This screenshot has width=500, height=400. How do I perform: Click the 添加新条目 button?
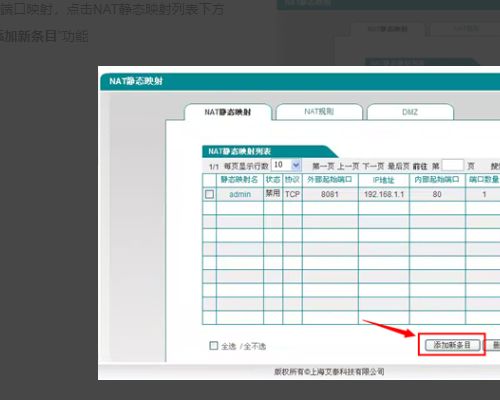(x=452, y=345)
